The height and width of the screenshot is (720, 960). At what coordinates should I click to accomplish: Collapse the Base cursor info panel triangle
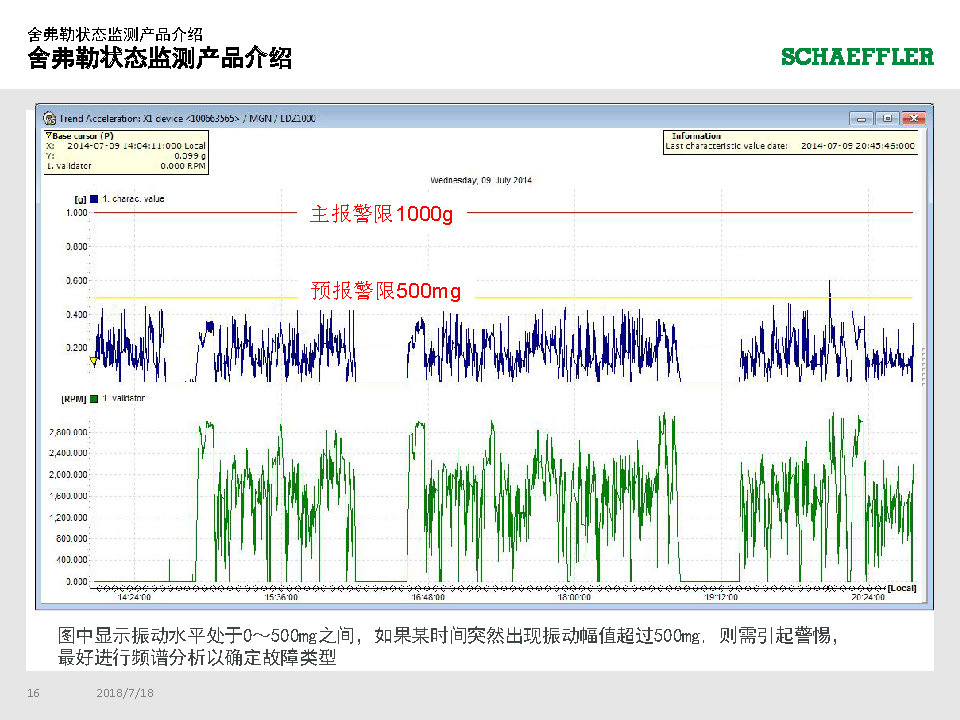pyautogui.click(x=48, y=135)
